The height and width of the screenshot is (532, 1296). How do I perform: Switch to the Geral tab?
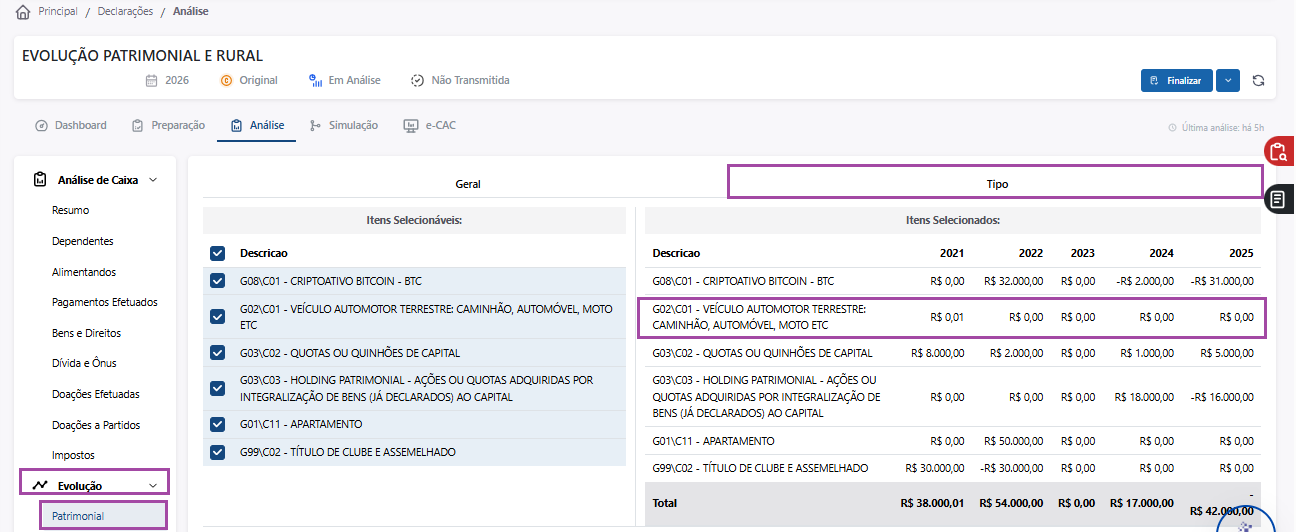[467, 184]
